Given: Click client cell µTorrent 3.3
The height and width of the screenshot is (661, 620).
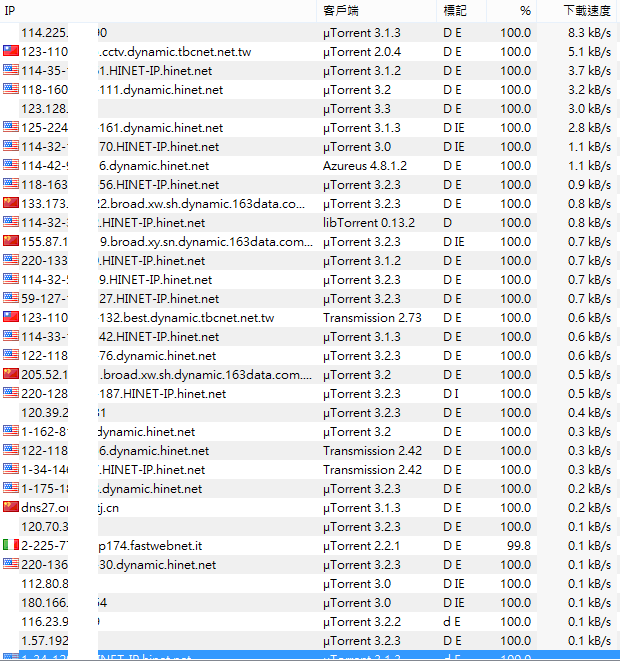Looking at the screenshot, I should [x=357, y=109].
